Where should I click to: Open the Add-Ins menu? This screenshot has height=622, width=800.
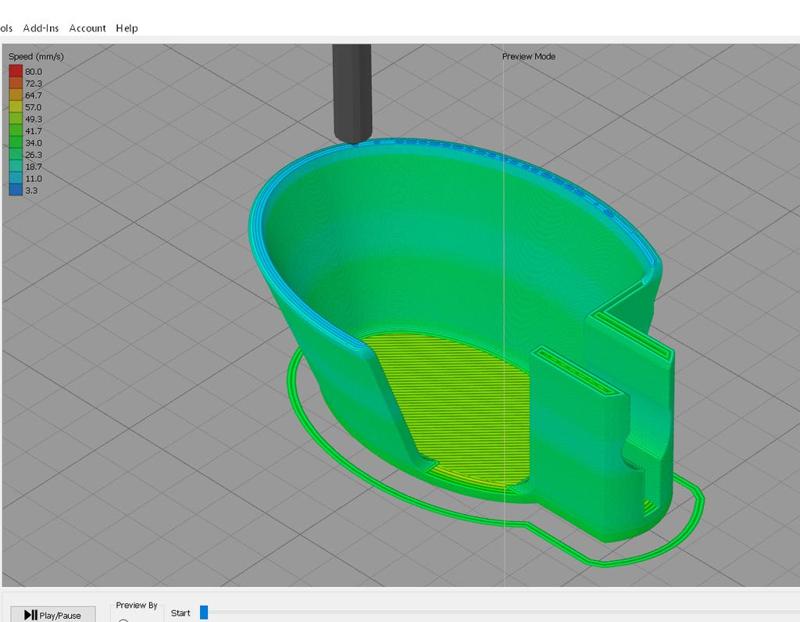point(42,28)
